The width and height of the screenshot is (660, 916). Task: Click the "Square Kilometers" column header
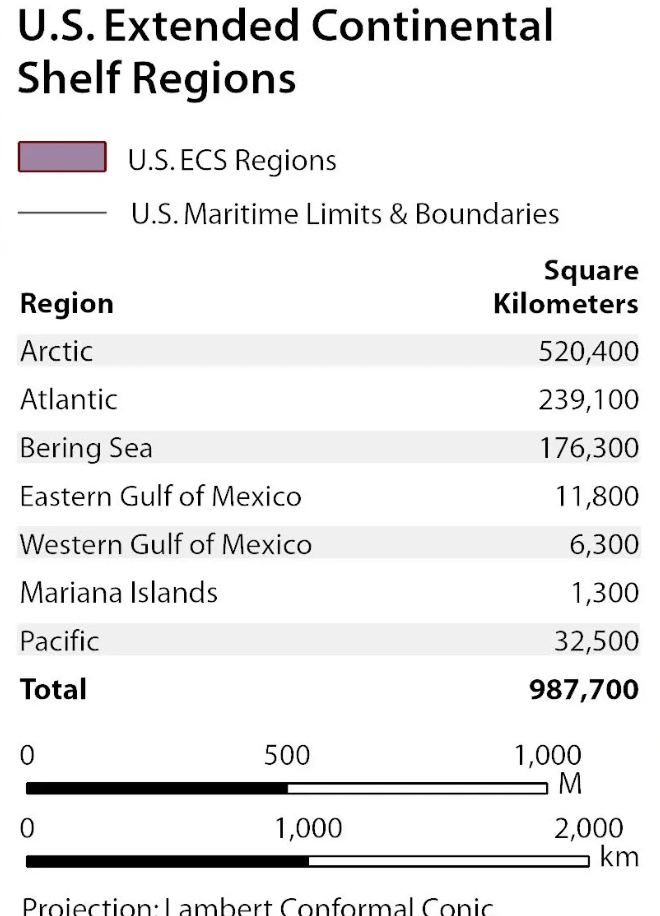[566, 287]
